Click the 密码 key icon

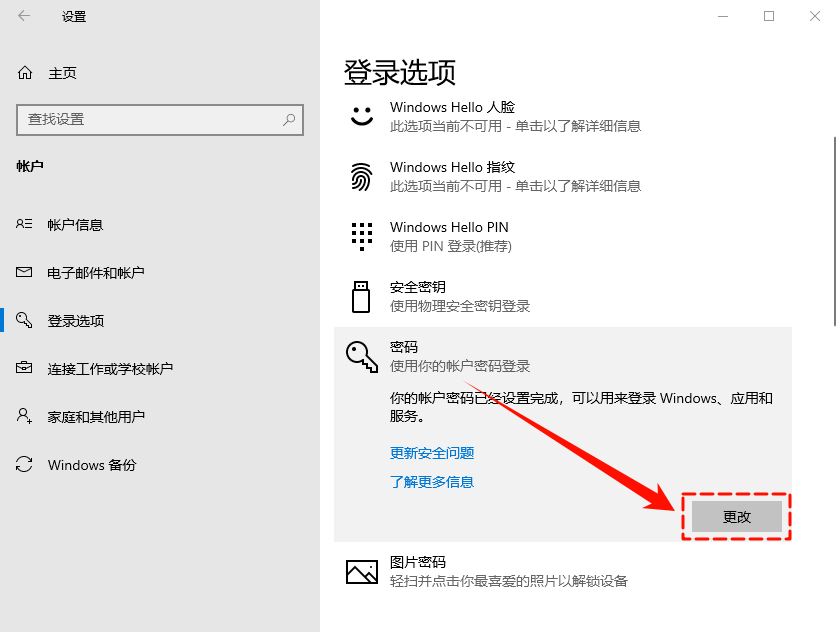click(361, 355)
